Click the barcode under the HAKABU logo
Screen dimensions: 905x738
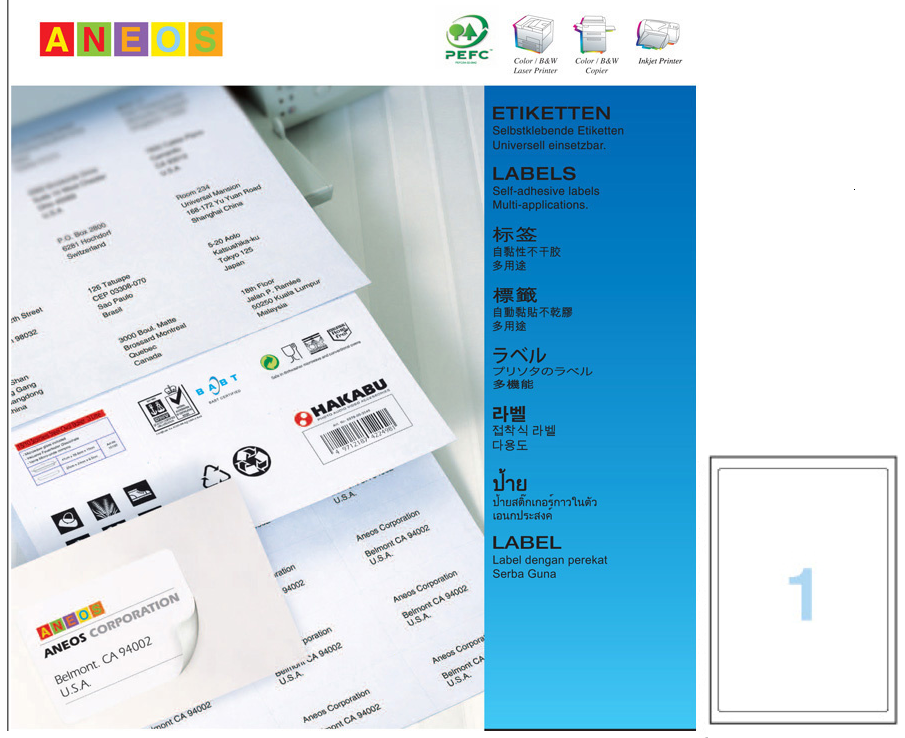click(x=358, y=432)
